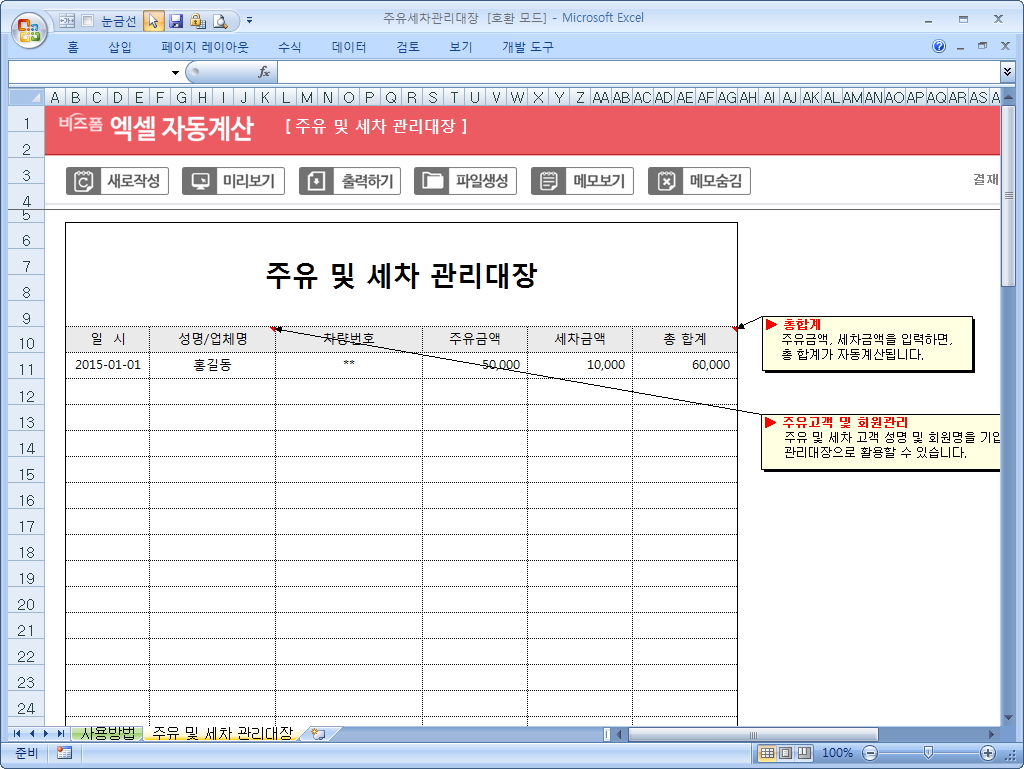
Task: Click the Insert Worksheet tab icon
Action: click(x=319, y=734)
